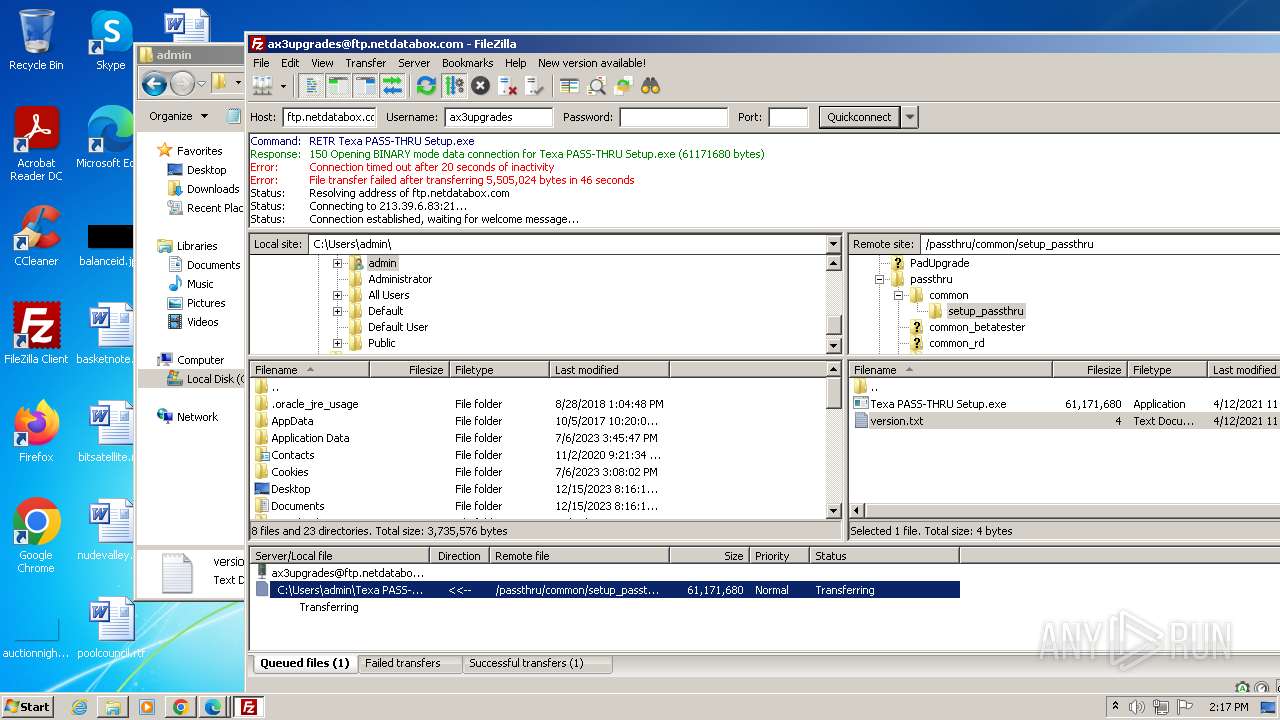
Task: Cancel the current operation
Action: (x=480, y=86)
